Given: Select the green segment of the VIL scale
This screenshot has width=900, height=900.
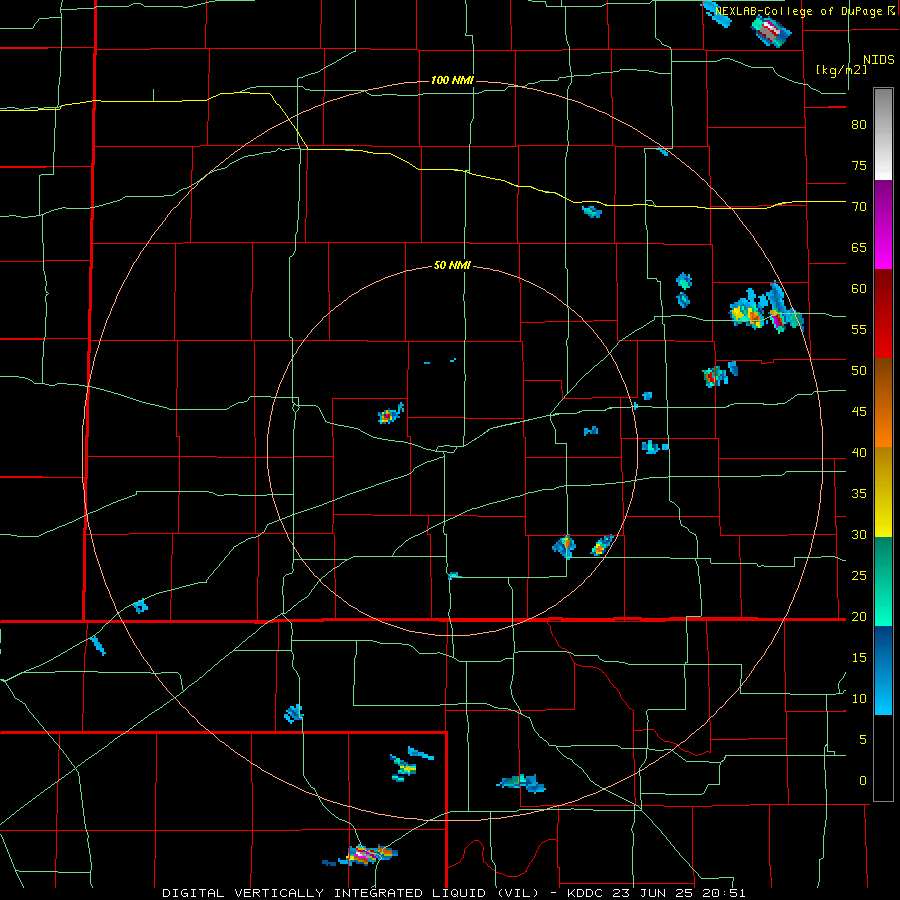Looking at the screenshot, I should (883, 581).
